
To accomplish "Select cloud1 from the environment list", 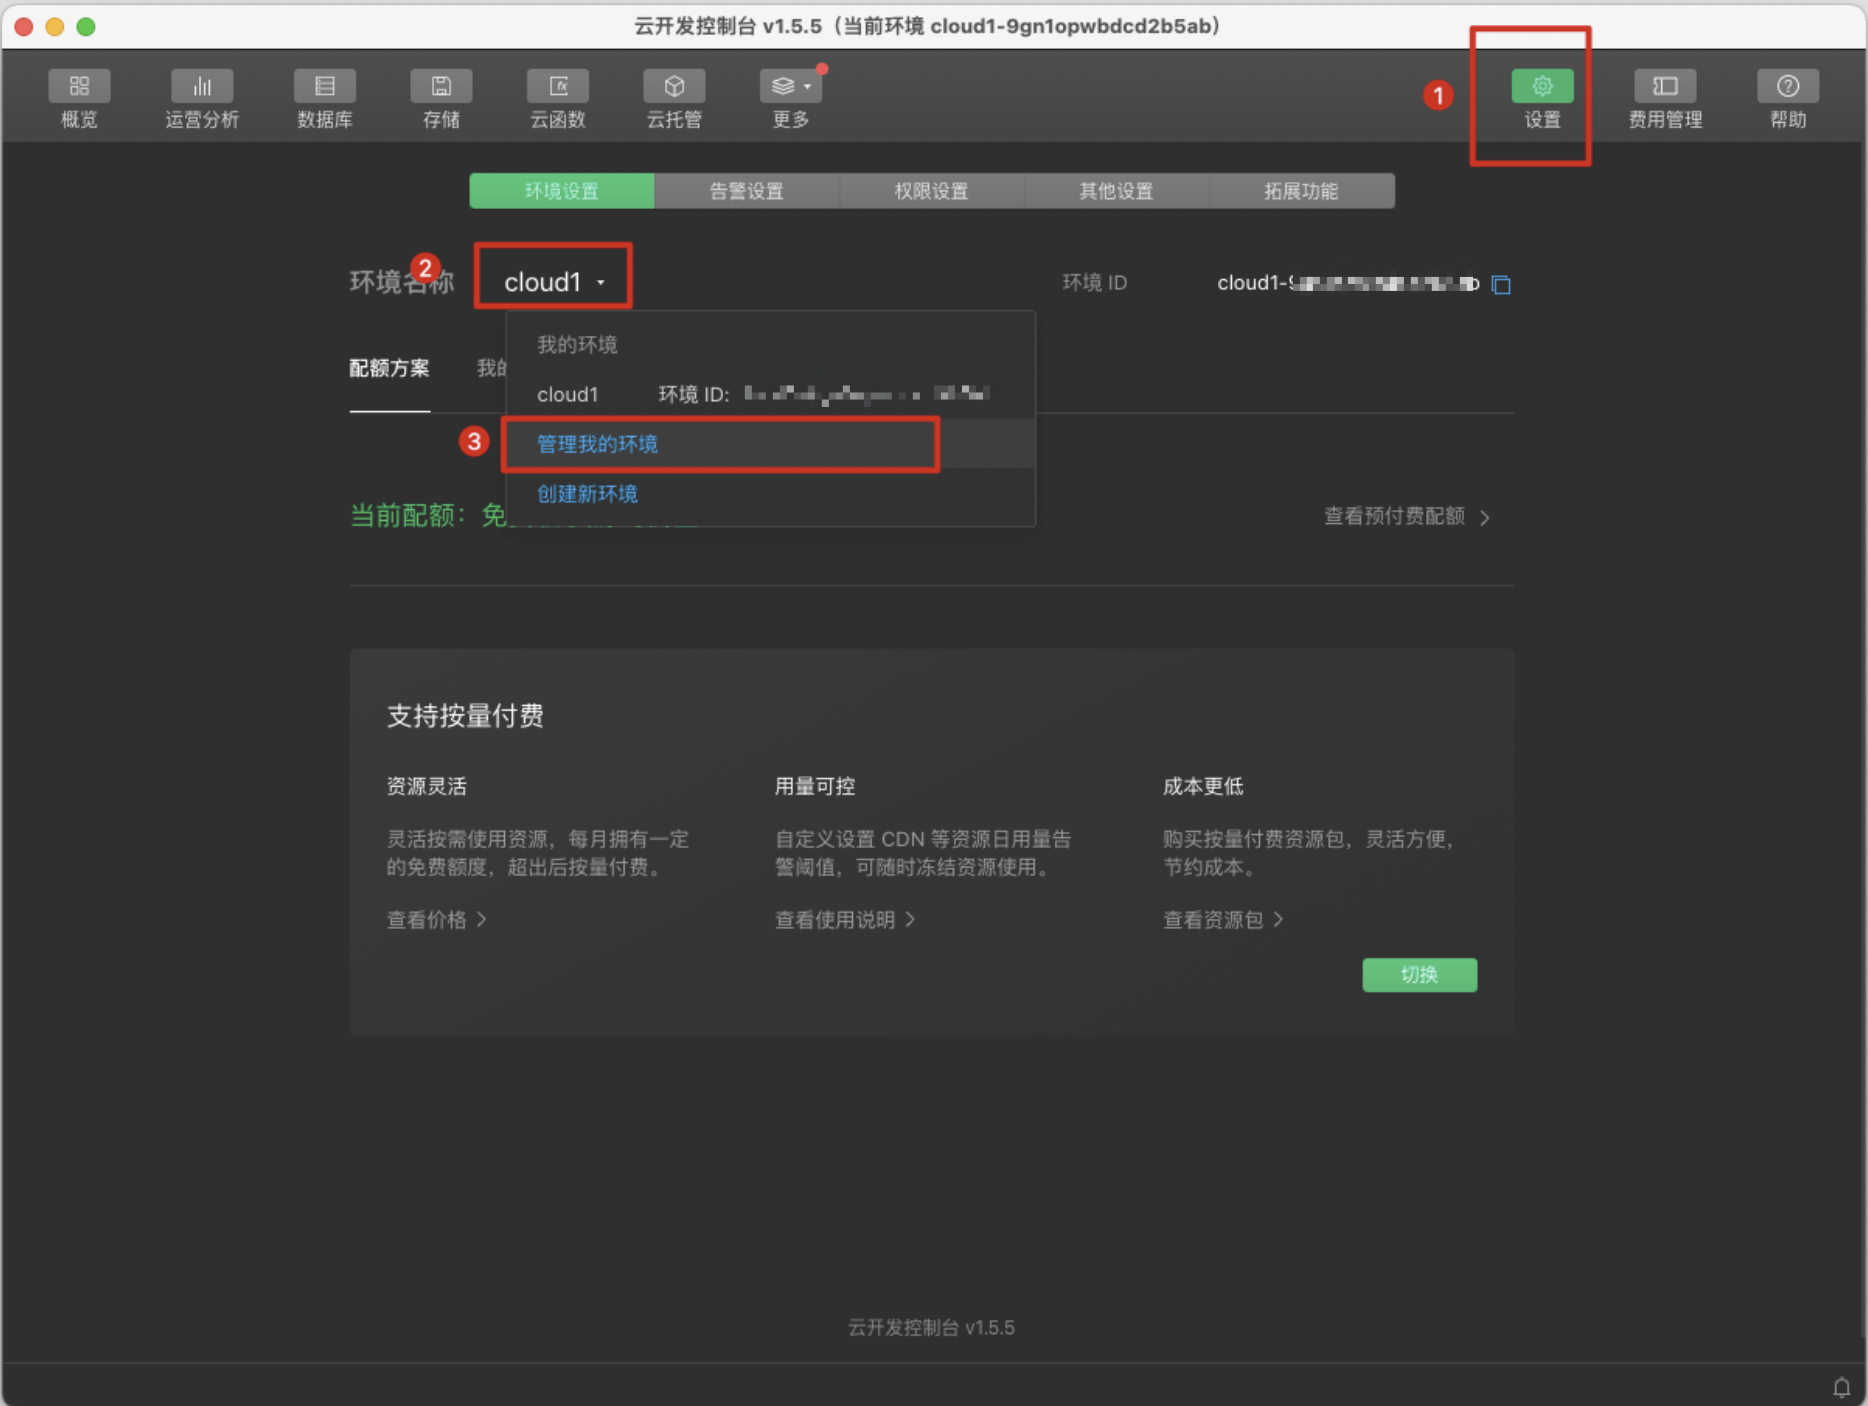I will (567, 394).
